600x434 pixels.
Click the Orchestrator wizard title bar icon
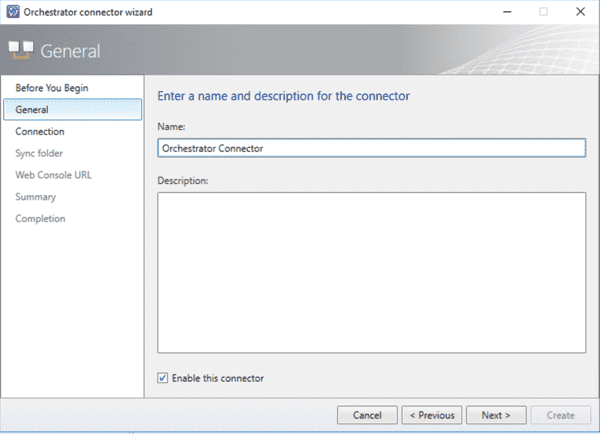13,12
